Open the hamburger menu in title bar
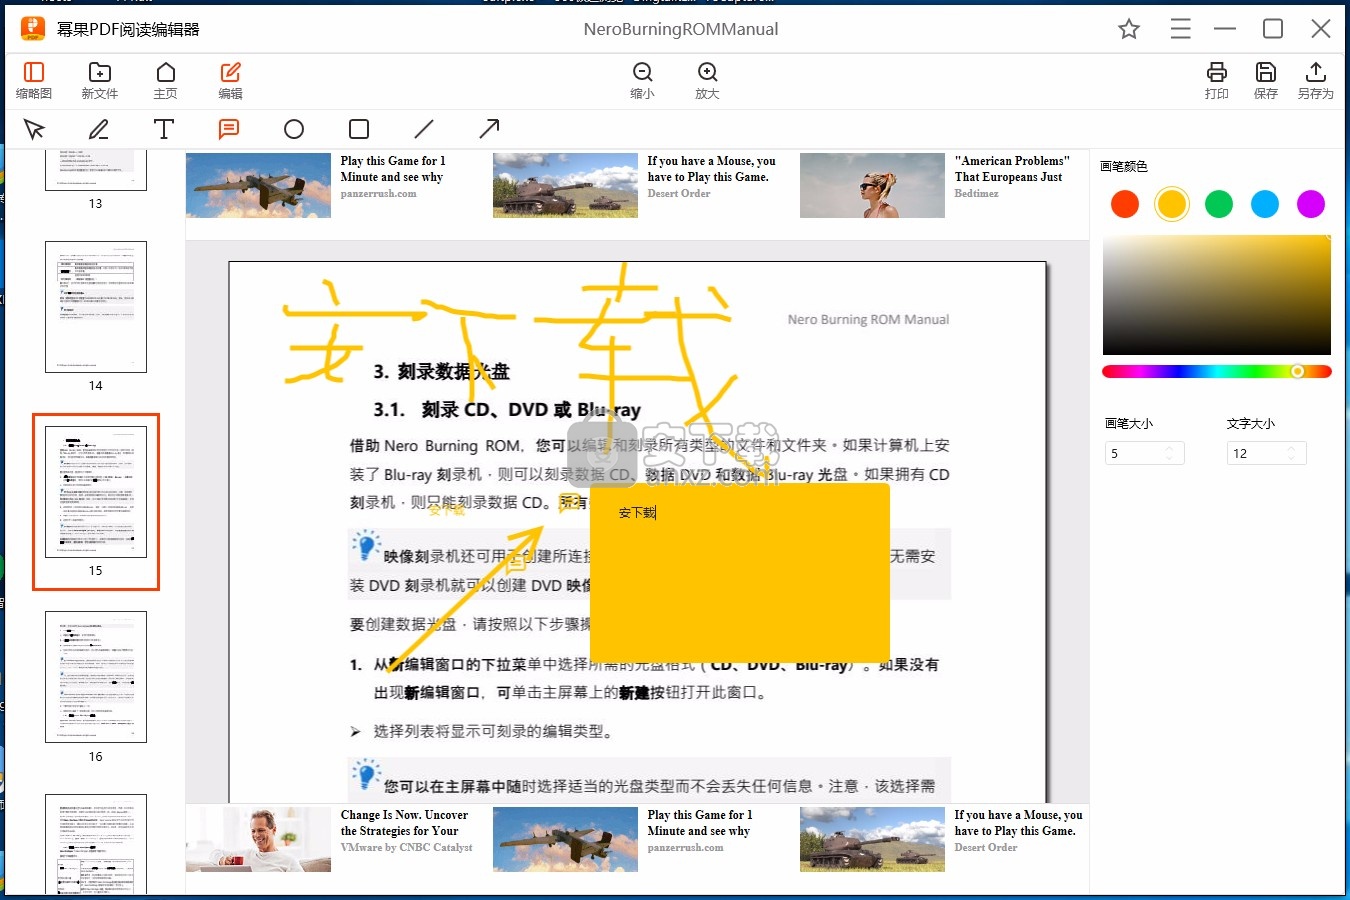The image size is (1350, 900). pyautogui.click(x=1181, y=29)
